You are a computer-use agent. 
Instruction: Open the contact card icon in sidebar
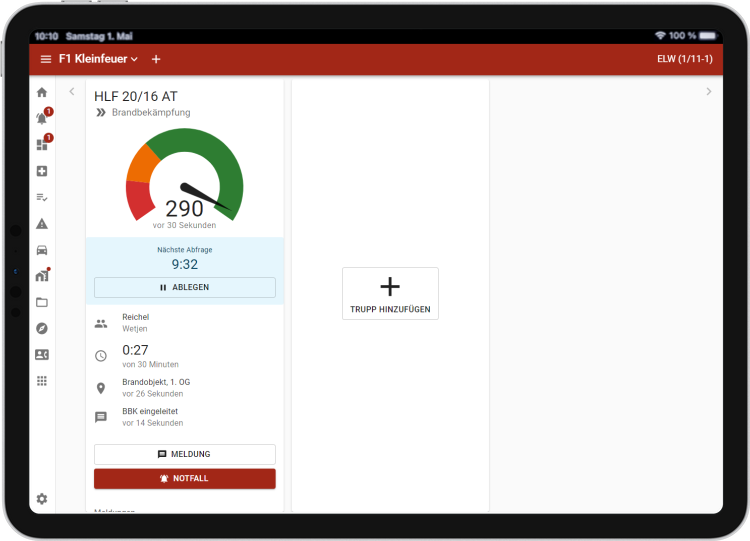(x=42, y=354)
